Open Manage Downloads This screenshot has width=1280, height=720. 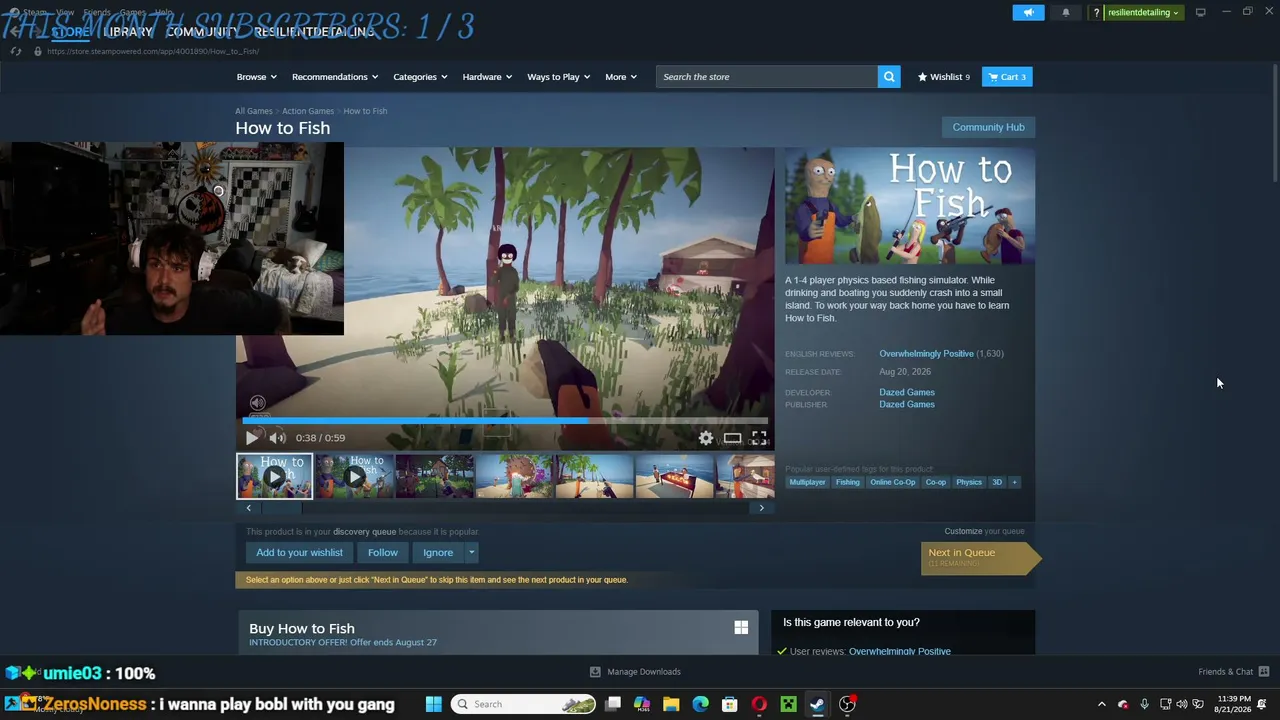pyautogui.click(x=635, y=672)
